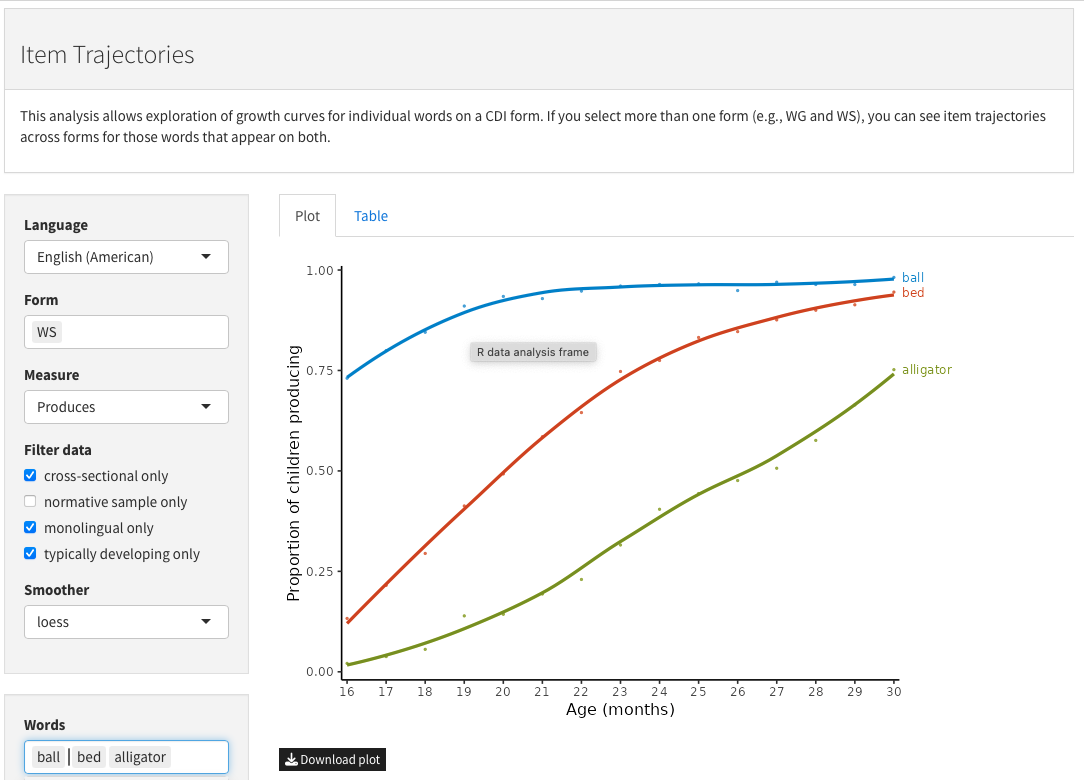
Task: Expand the Language dropdown arrow
Action: click(206, 257)
